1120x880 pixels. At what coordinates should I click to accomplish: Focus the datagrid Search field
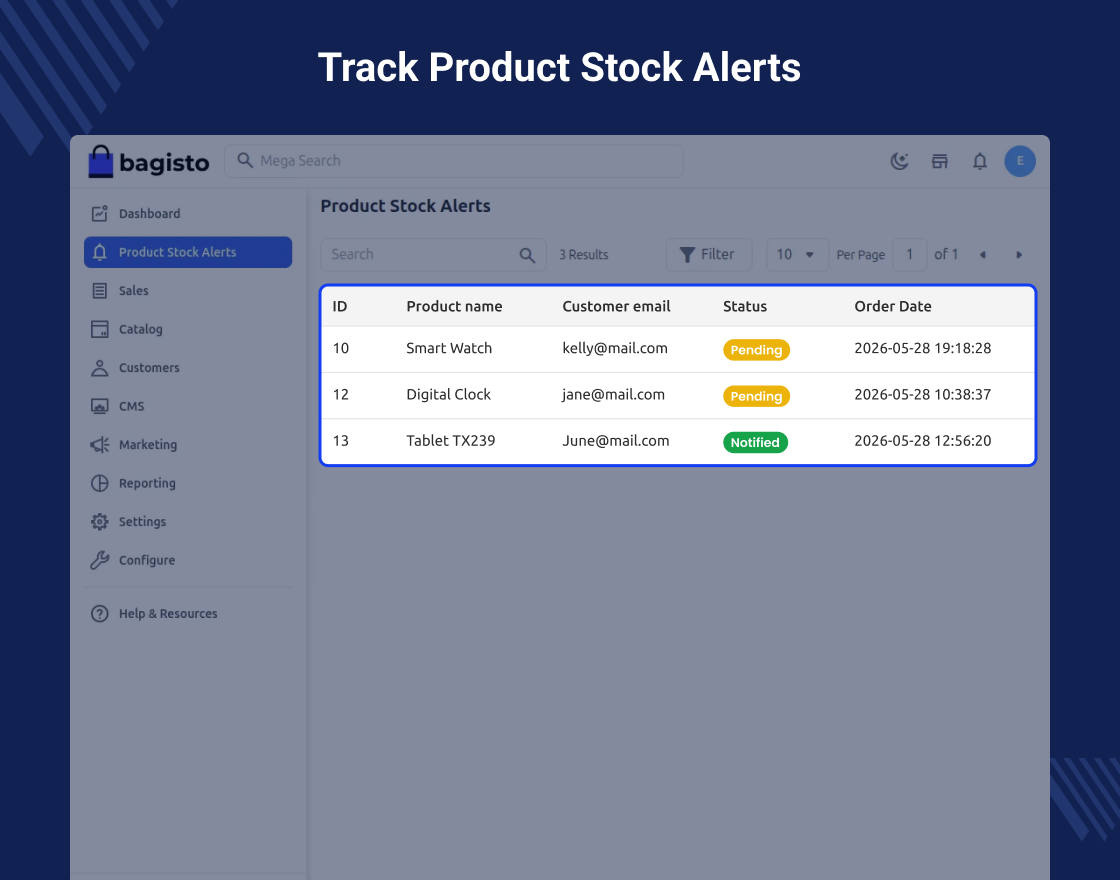pos(433,255)
